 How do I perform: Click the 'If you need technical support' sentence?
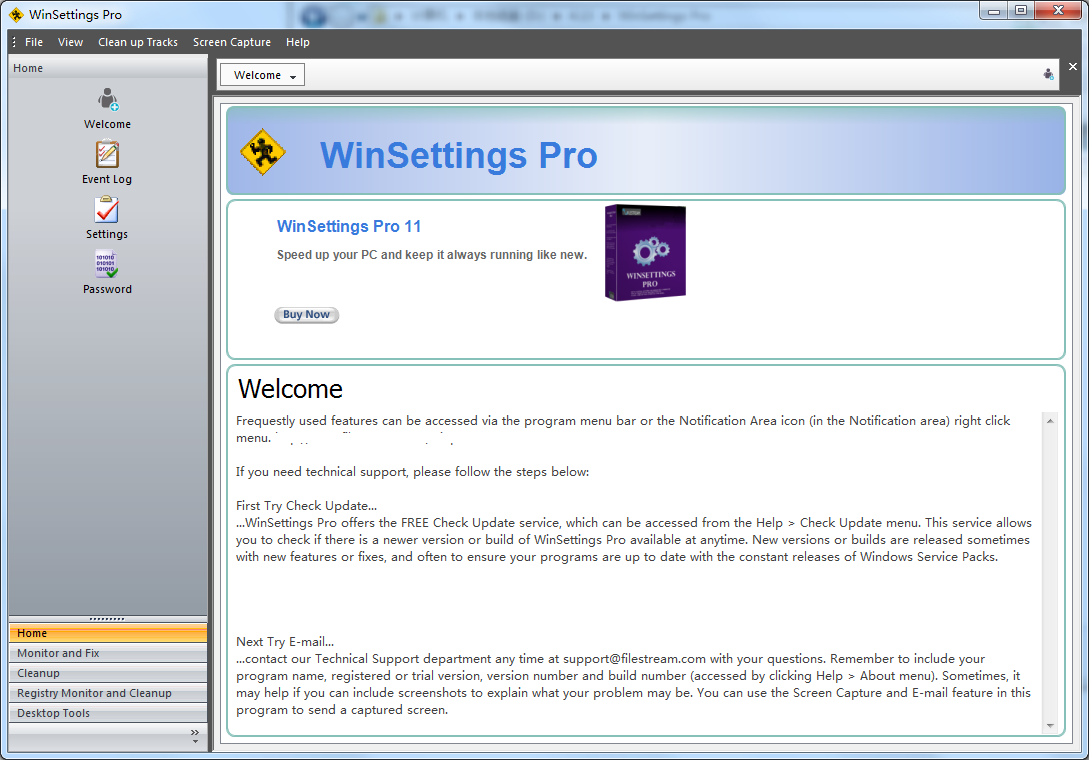point(413,472)
